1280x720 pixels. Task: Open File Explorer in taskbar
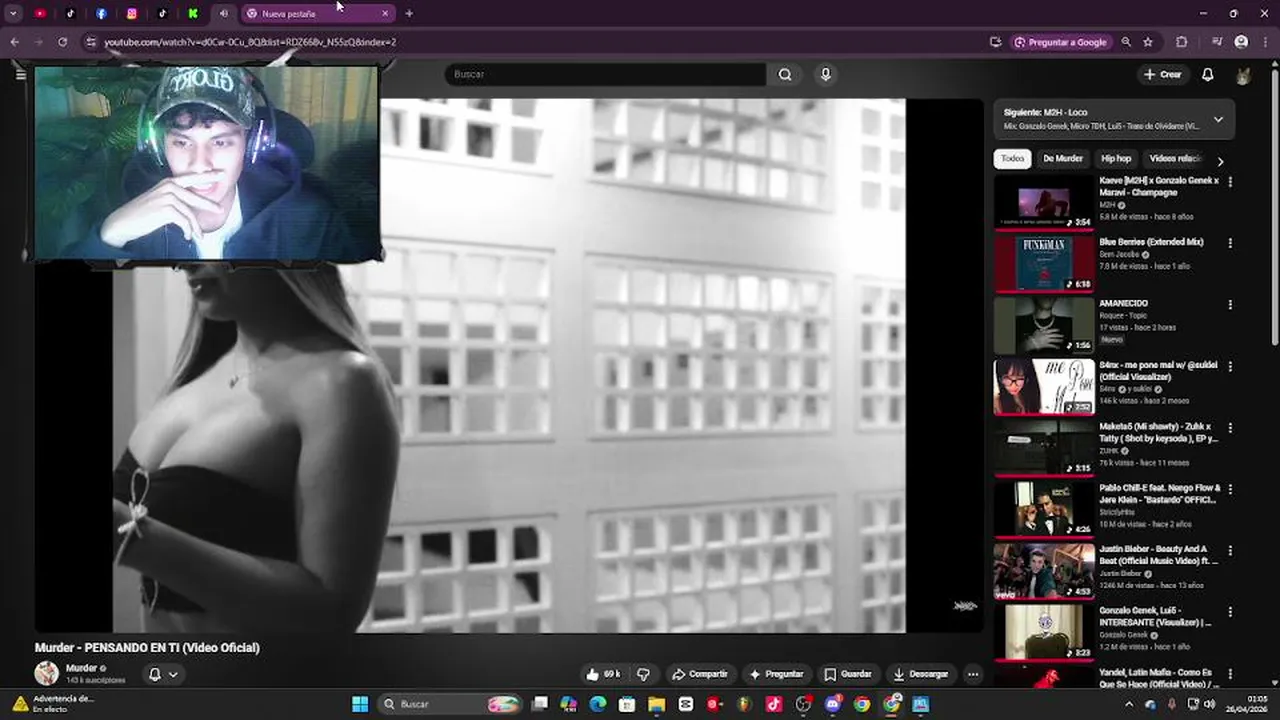tap(656, 704)
